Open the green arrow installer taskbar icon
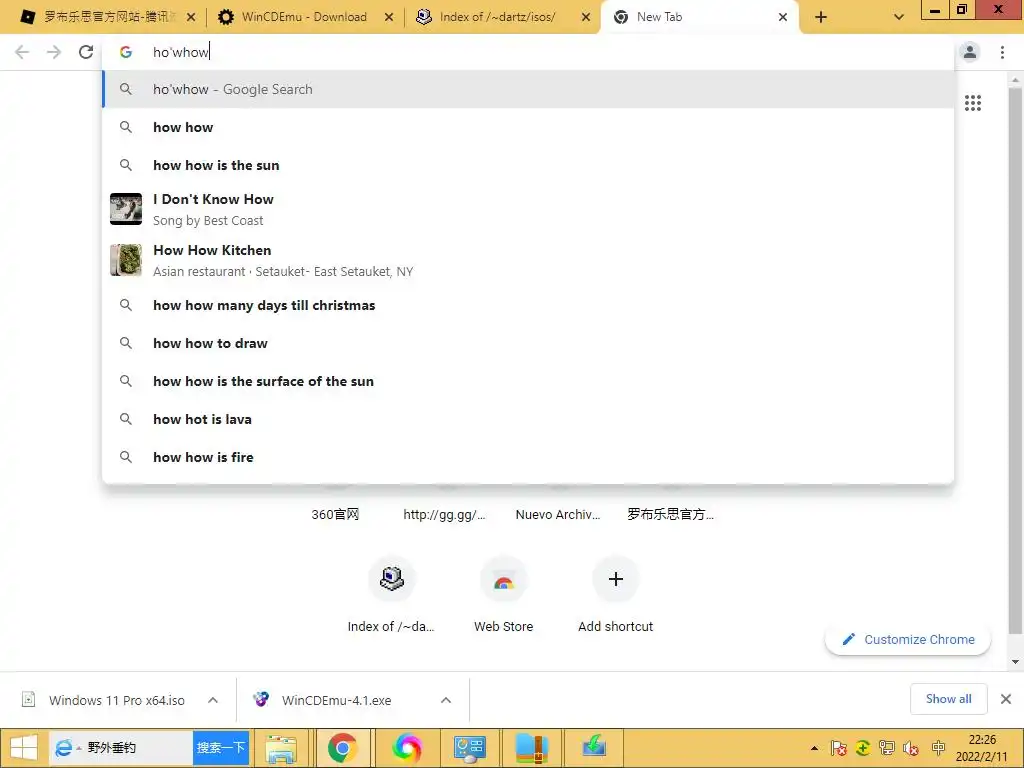1024x768 pixels. click(x=594, y=748)
